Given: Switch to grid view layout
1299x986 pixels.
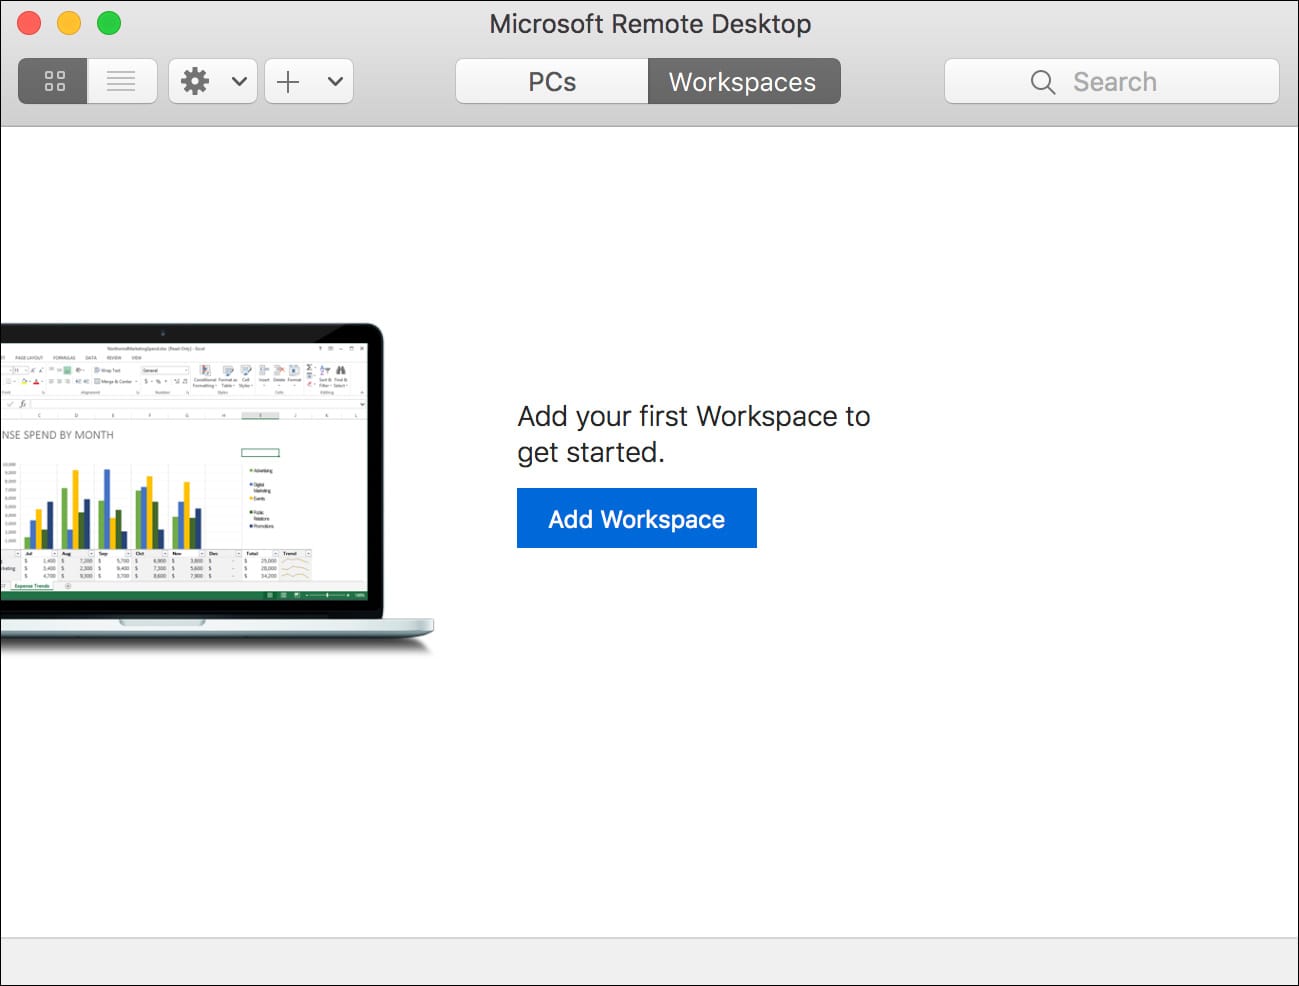Looking at the screenshot, I should coord(53,81).
